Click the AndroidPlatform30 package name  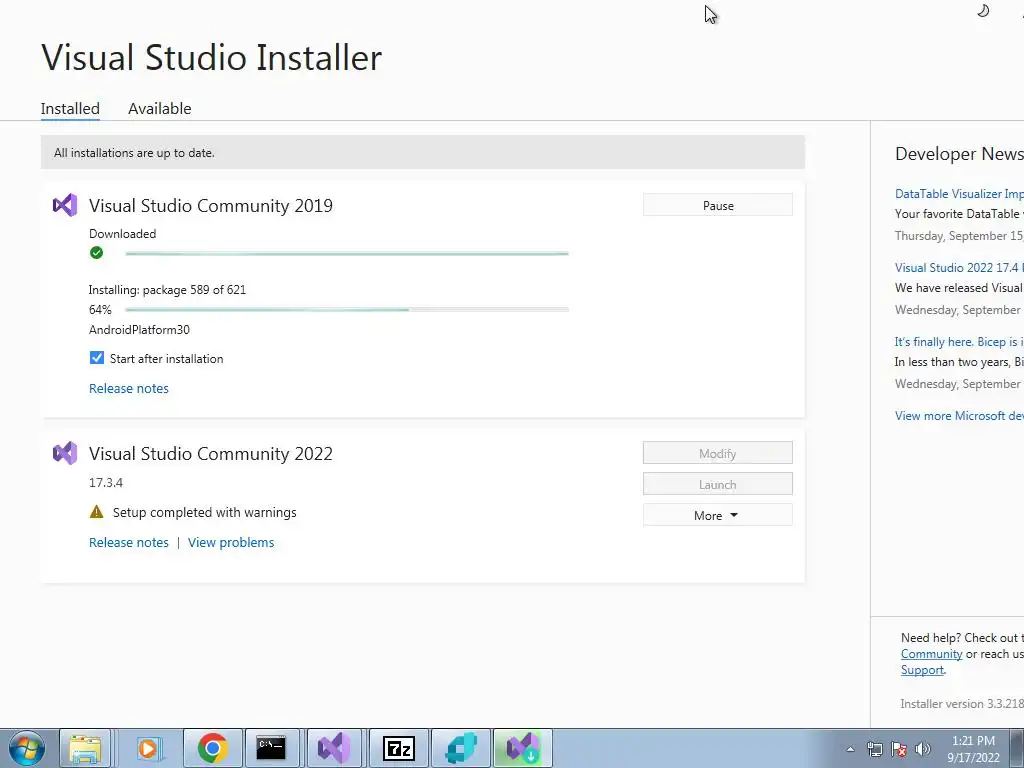(139, 330)
